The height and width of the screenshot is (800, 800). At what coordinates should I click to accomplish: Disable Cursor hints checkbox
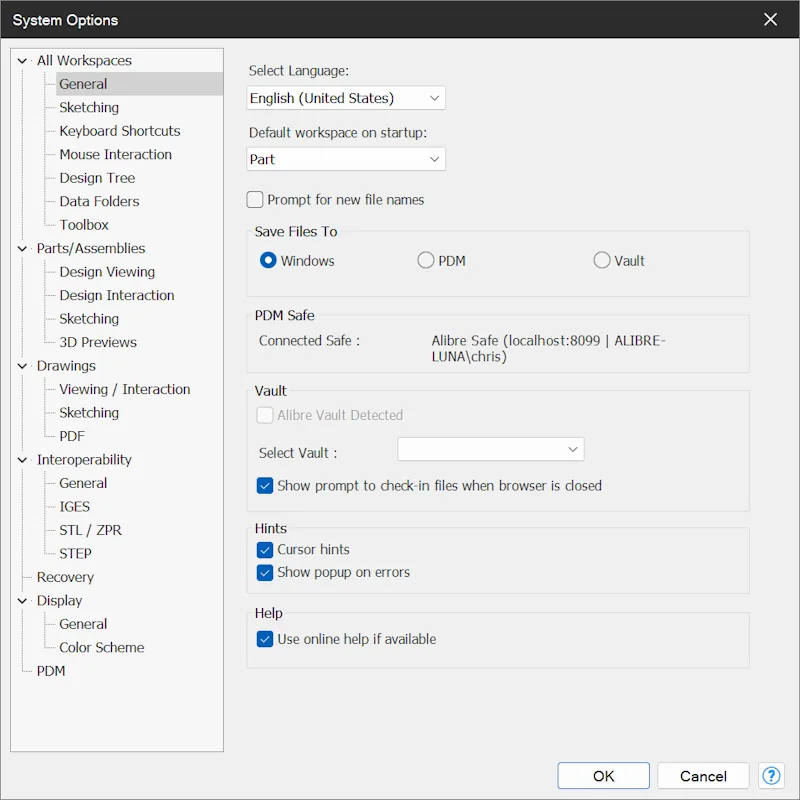click(x=265, y=550)
